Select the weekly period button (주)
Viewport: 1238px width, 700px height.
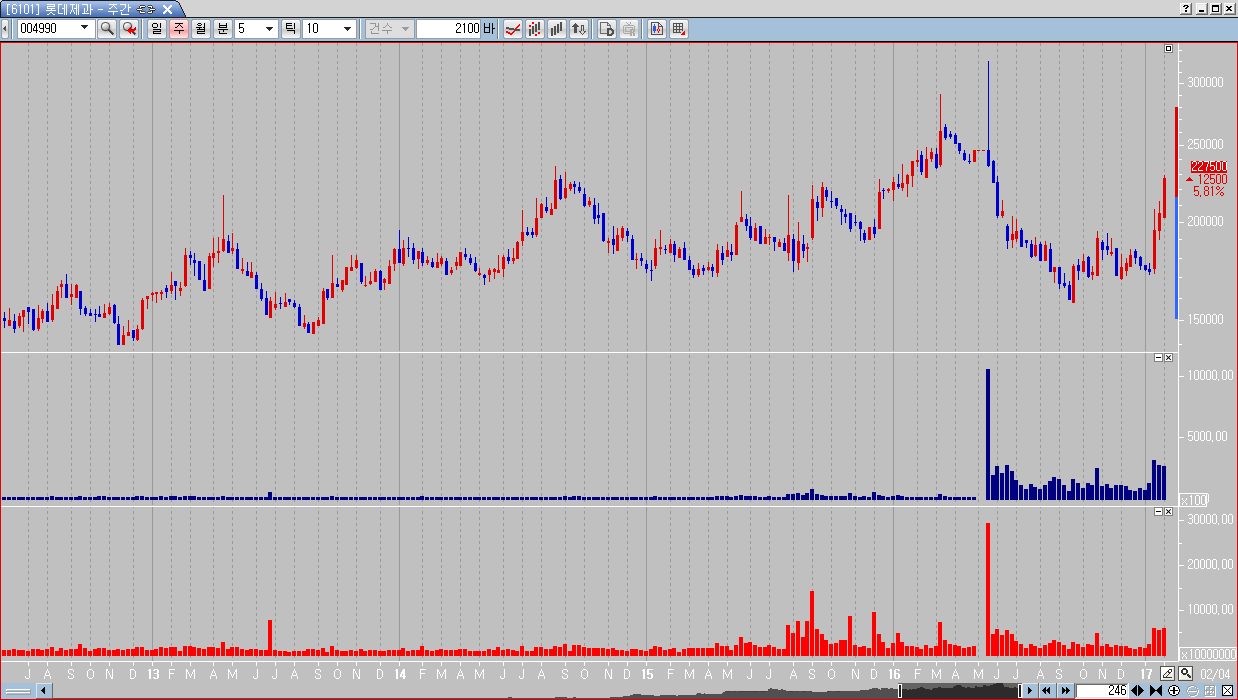pos(178,29)
